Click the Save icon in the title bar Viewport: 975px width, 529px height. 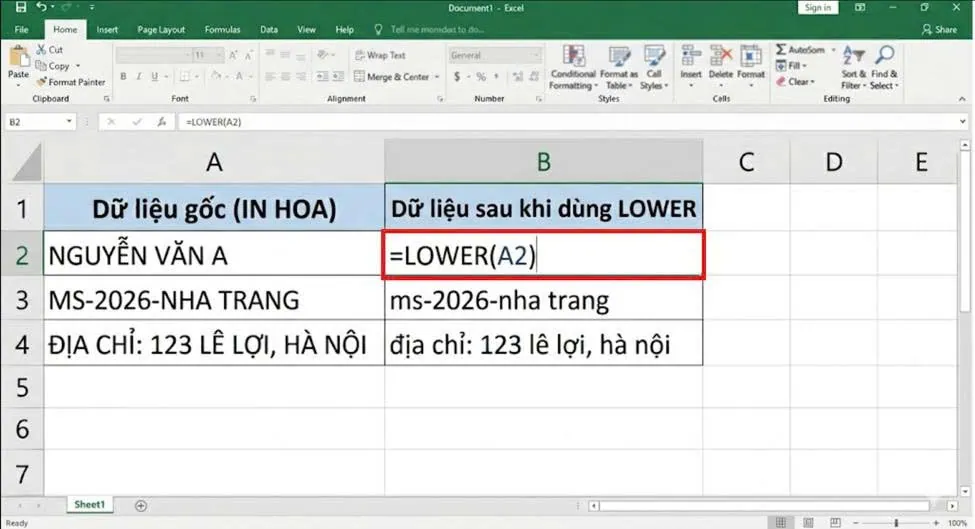[x=21, y=7]
